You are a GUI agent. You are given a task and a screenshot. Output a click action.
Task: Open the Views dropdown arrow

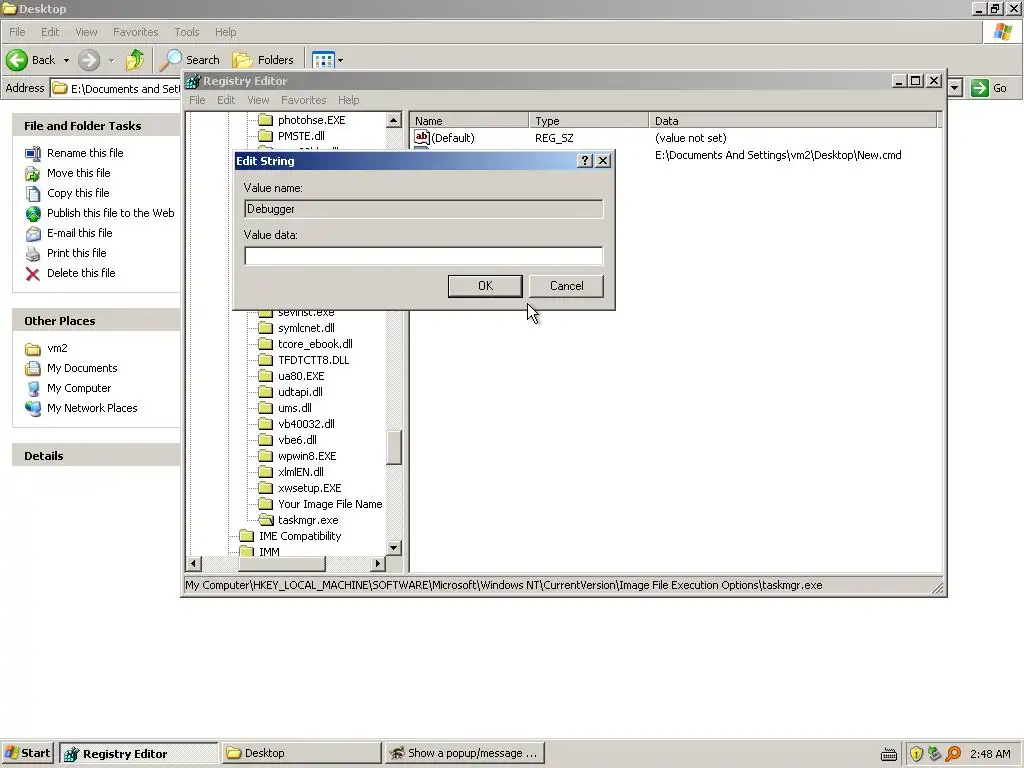pyautogui.click(x=340, y=61)
